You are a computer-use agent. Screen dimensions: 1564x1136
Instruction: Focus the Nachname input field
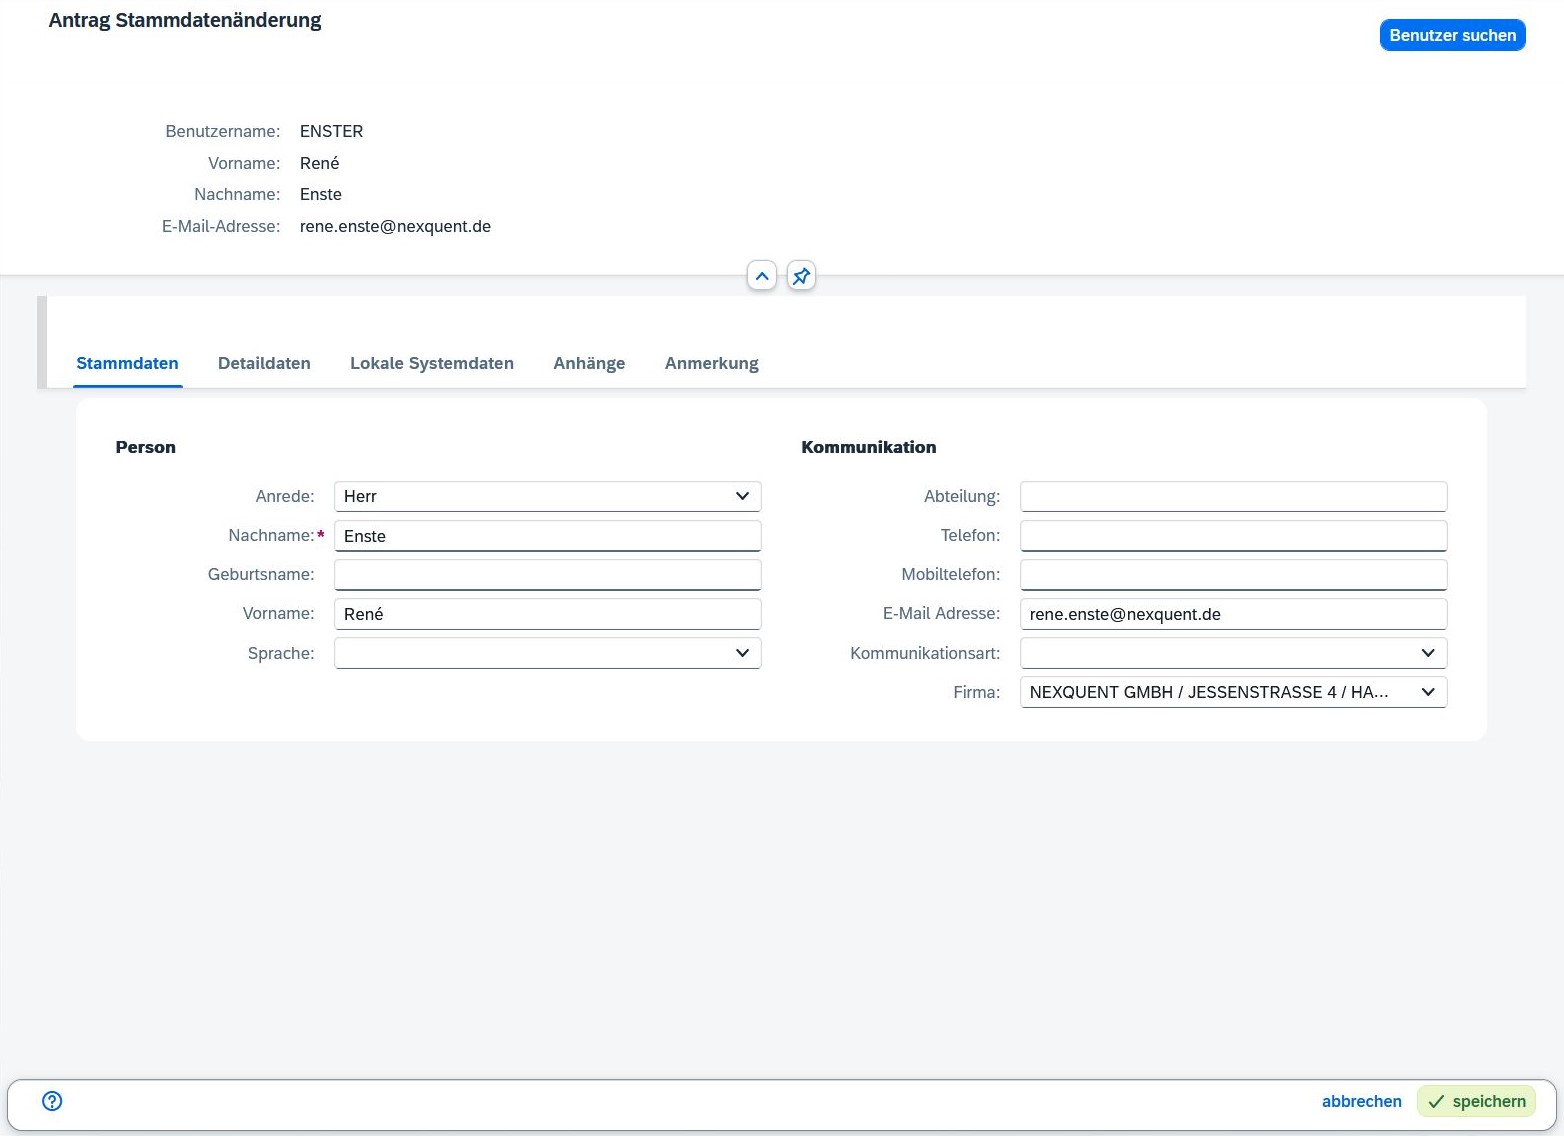(547, 536)
